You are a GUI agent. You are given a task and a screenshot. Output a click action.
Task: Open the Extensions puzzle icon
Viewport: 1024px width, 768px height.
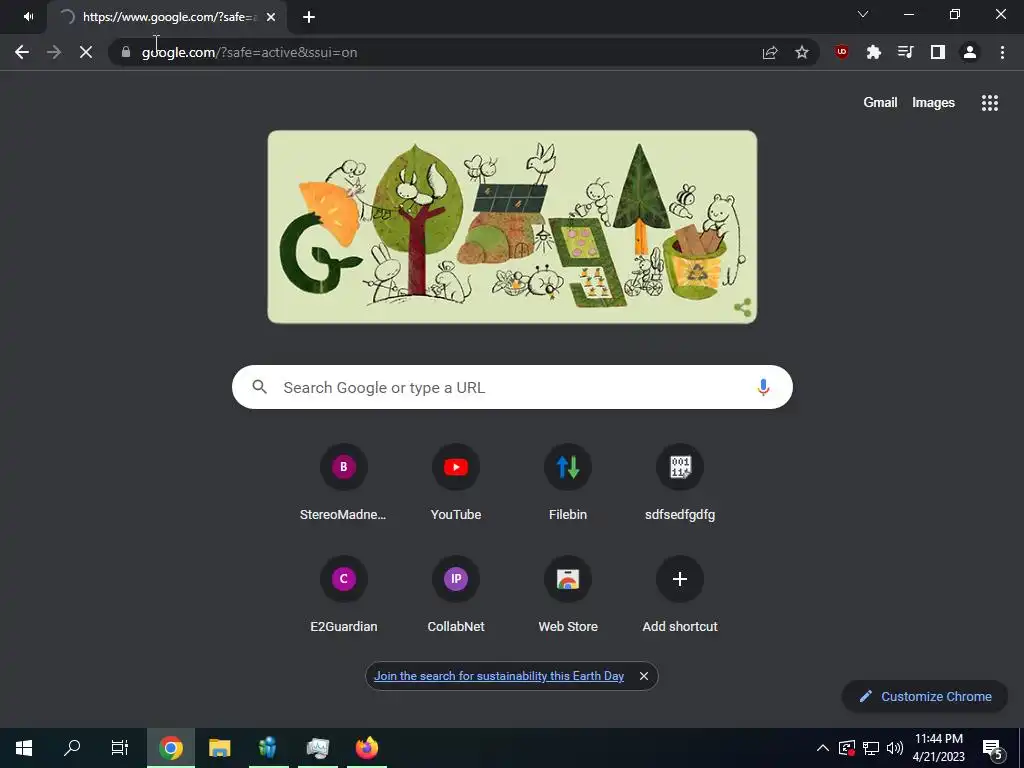click(874, 52)
